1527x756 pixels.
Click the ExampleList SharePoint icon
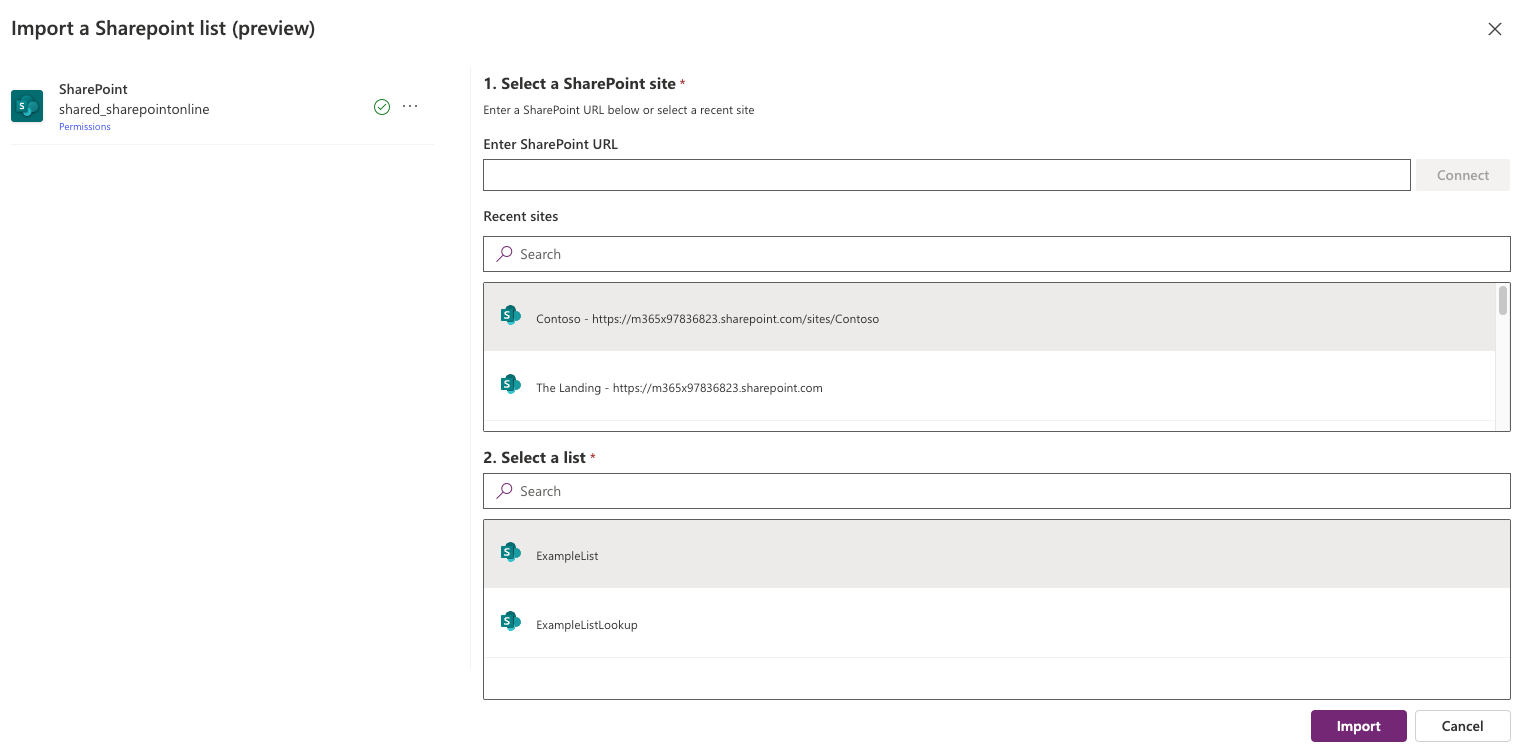[x=510, y=553]
